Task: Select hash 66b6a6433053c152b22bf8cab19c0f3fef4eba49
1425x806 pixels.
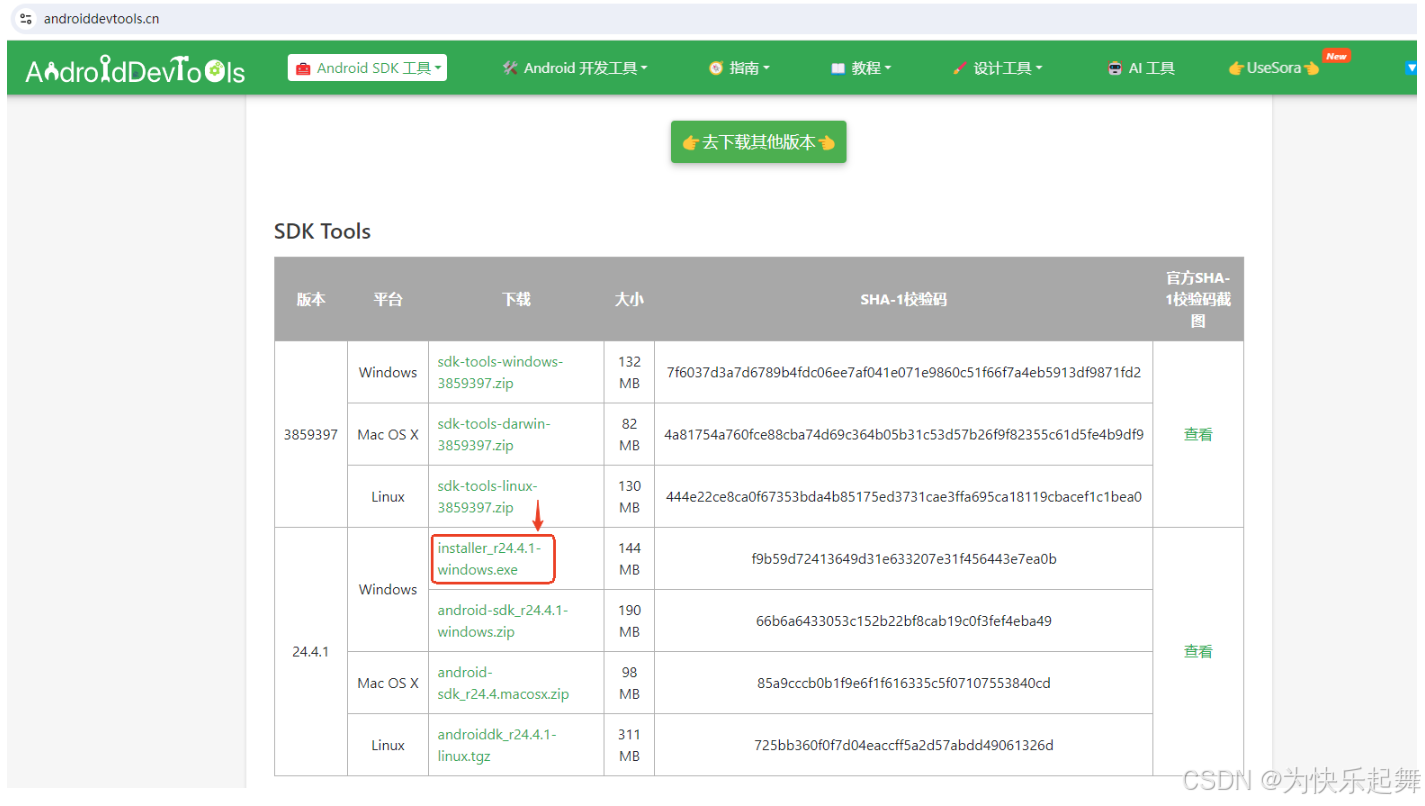Action: (x=904, y=621)
